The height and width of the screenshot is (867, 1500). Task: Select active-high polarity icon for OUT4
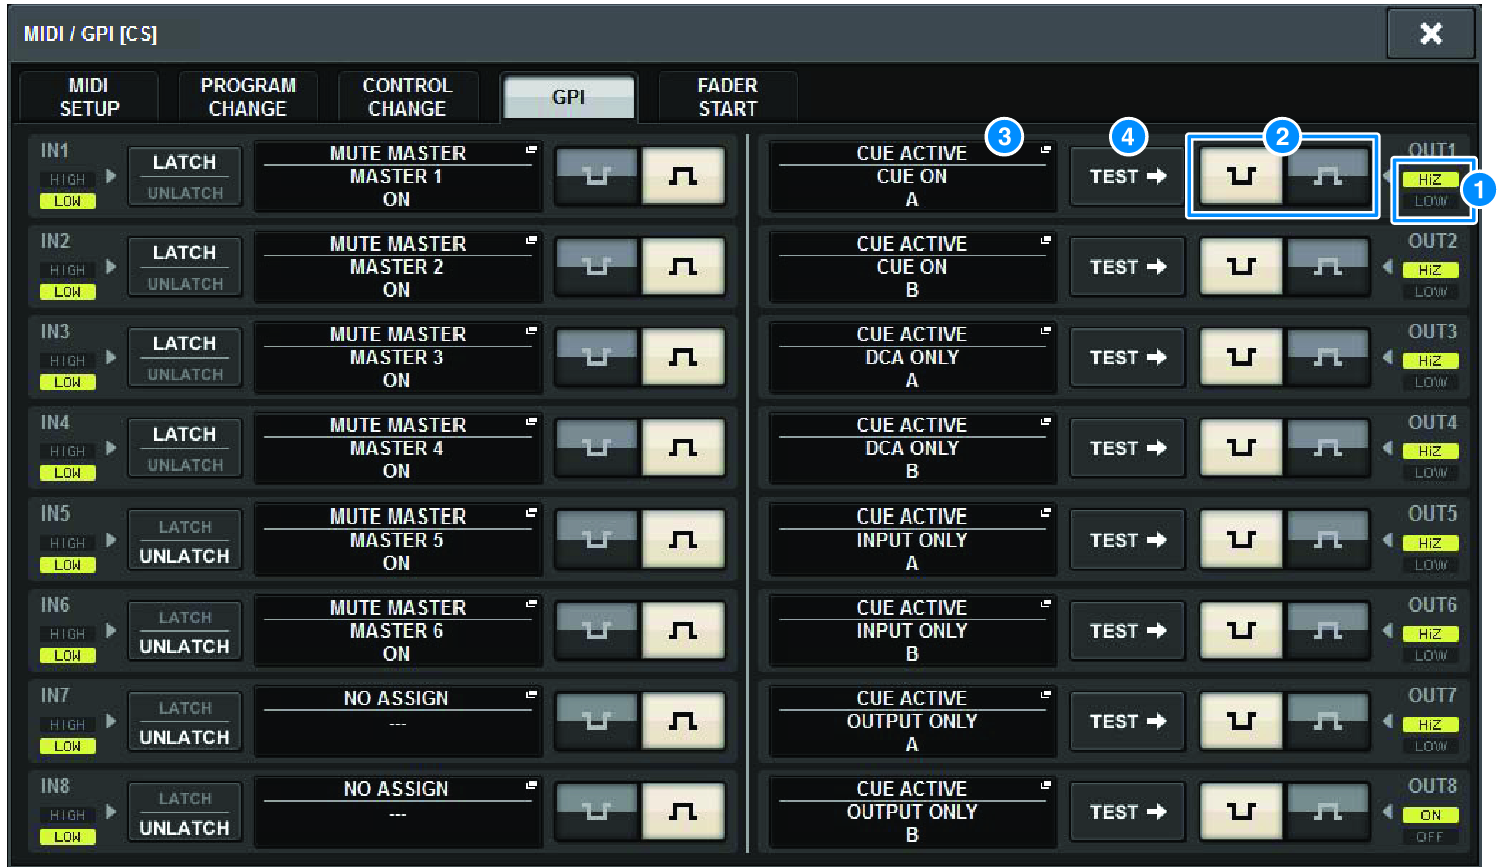coord(1327,448)
